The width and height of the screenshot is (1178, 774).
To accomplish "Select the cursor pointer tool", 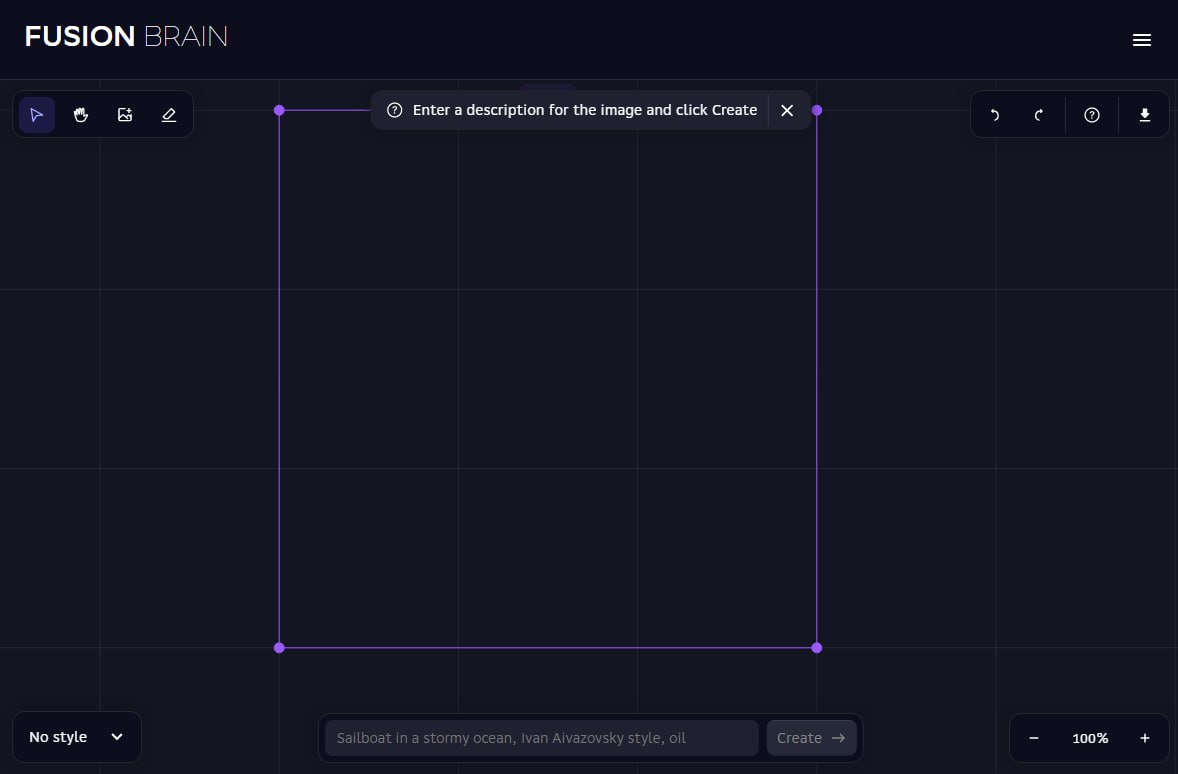I will (x=37, y=115).
